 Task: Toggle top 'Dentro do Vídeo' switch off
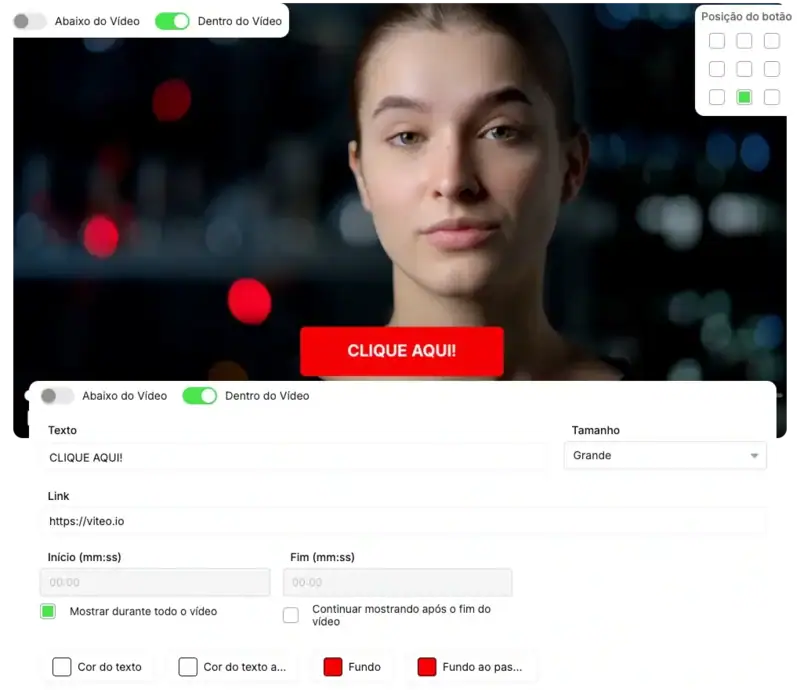pyautogui.click(x=172, y=21)
